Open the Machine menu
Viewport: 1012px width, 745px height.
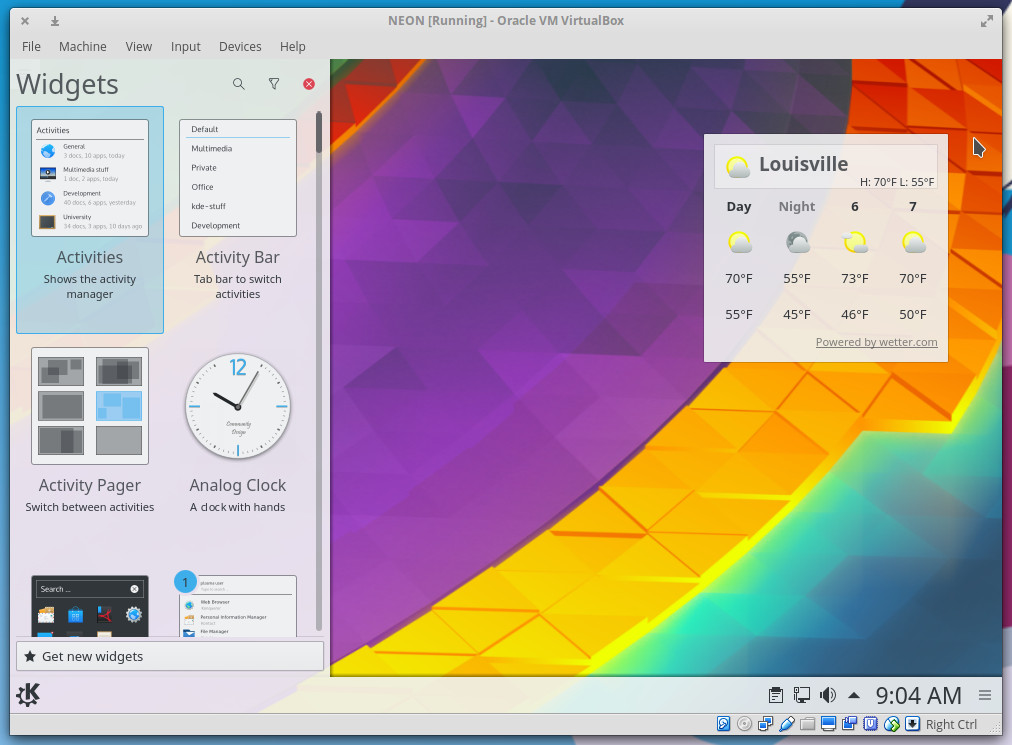[x=83, y=46]
